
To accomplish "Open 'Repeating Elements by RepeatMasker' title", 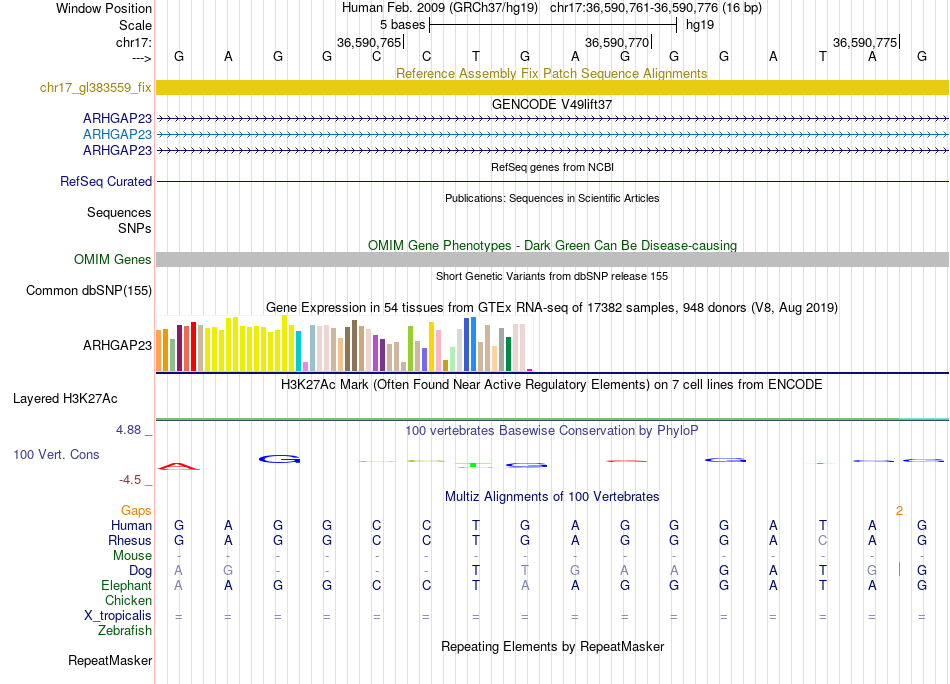I will pos(552,646).
